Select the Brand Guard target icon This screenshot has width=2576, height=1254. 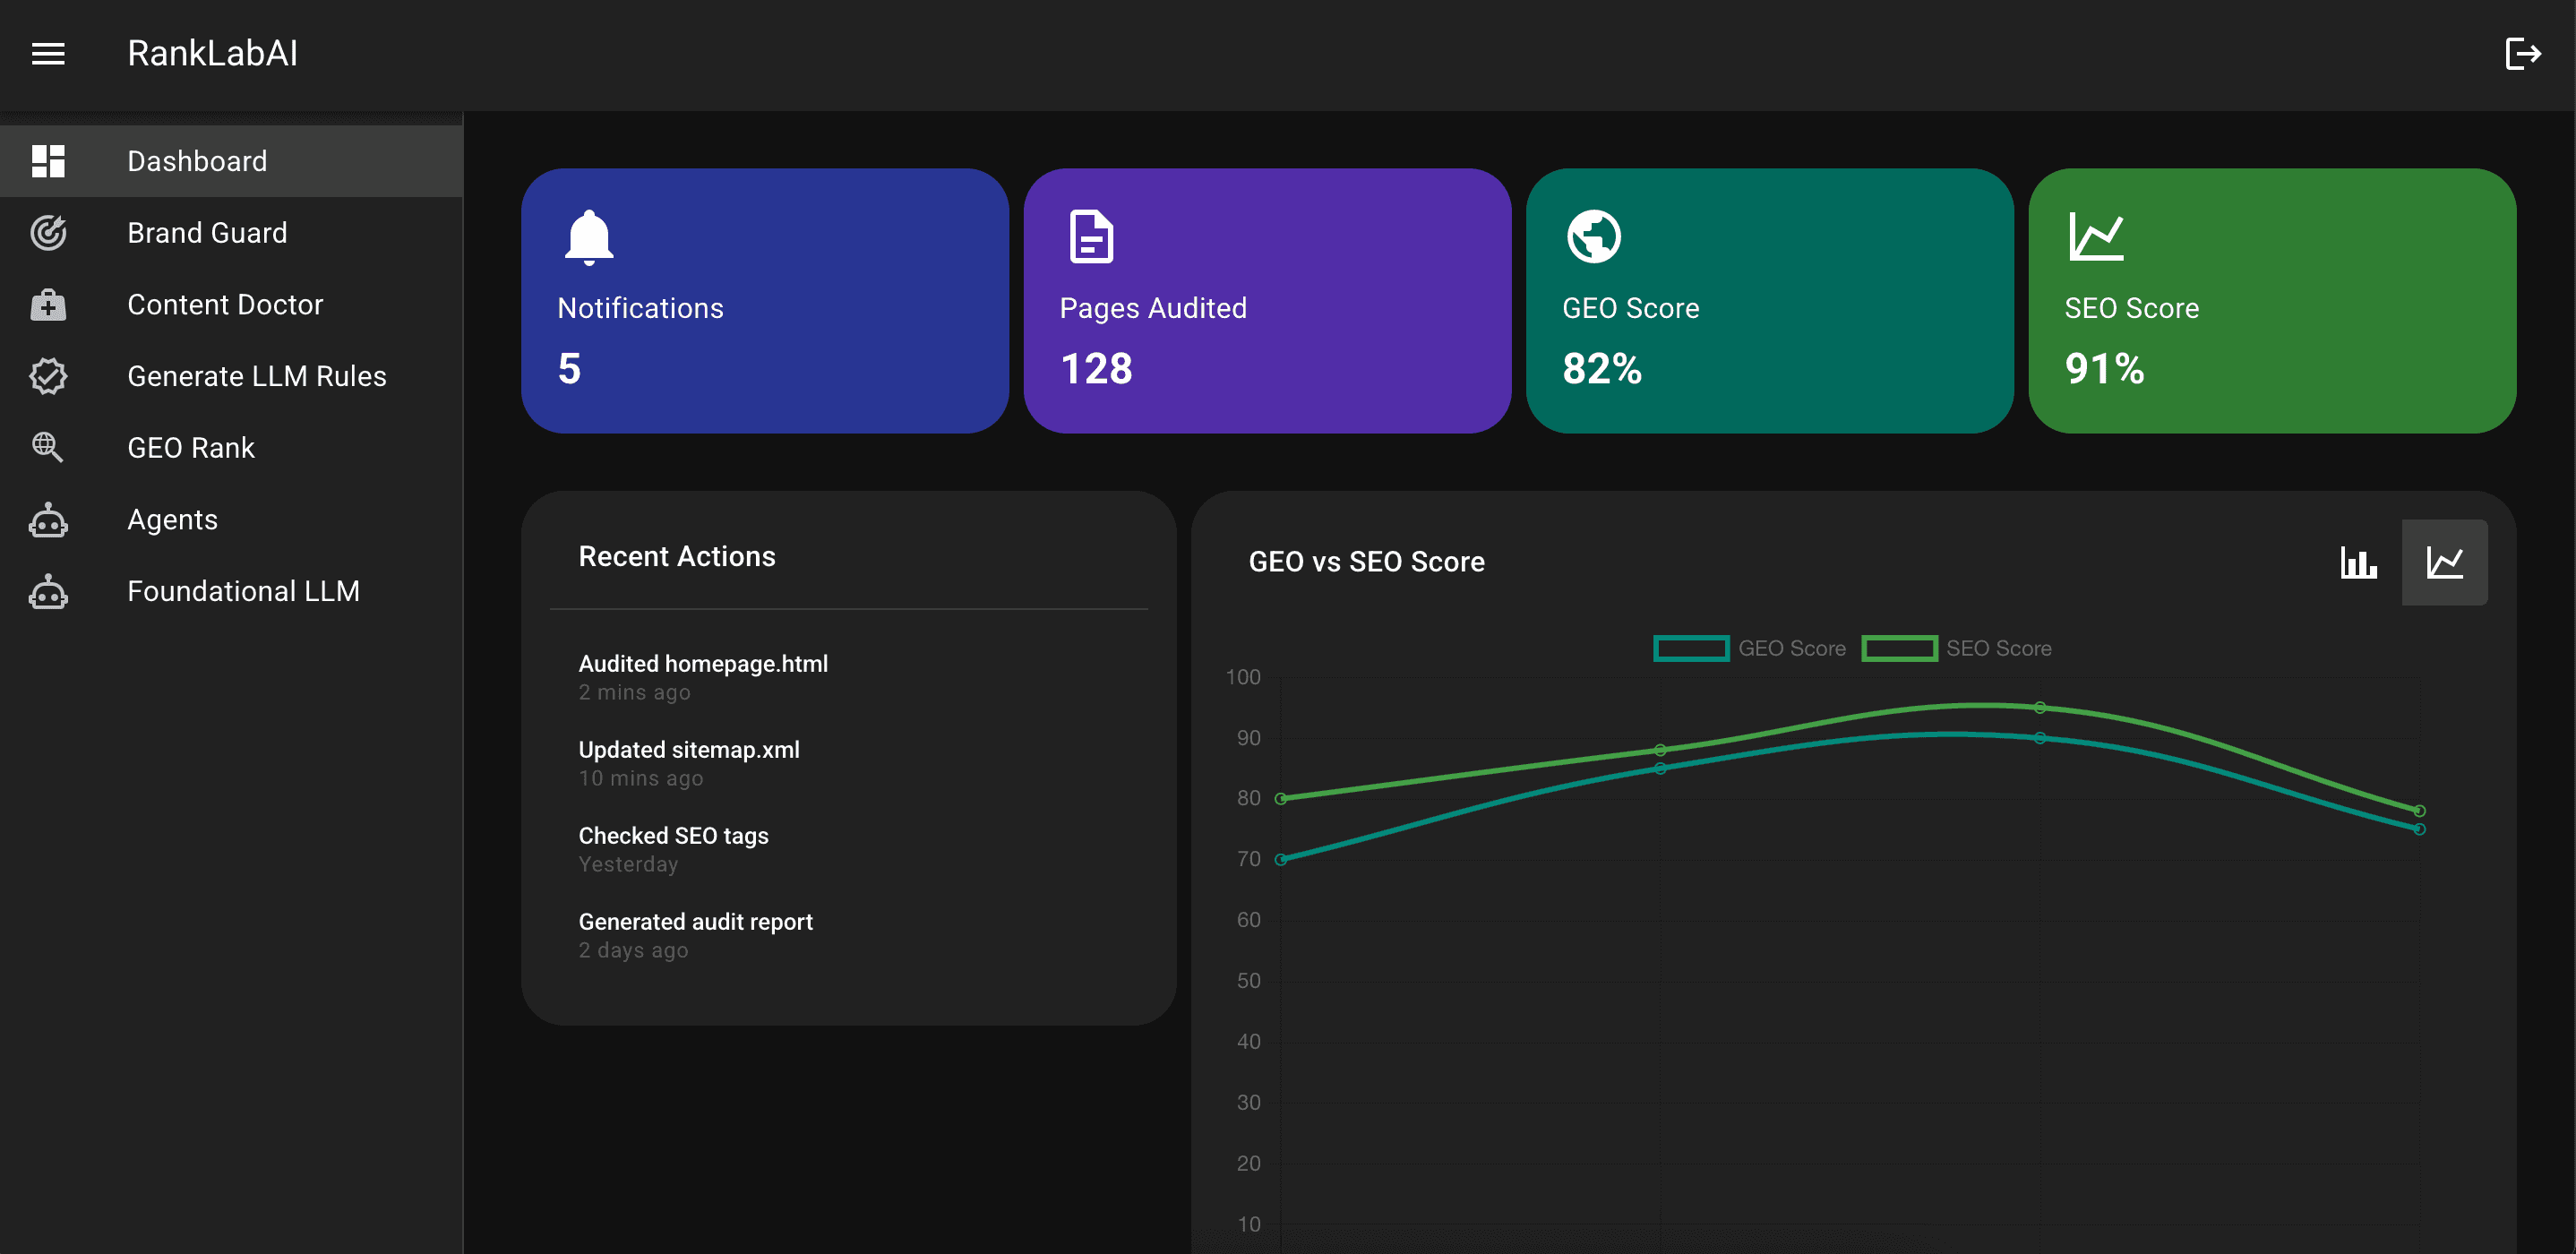pos(47,232)
